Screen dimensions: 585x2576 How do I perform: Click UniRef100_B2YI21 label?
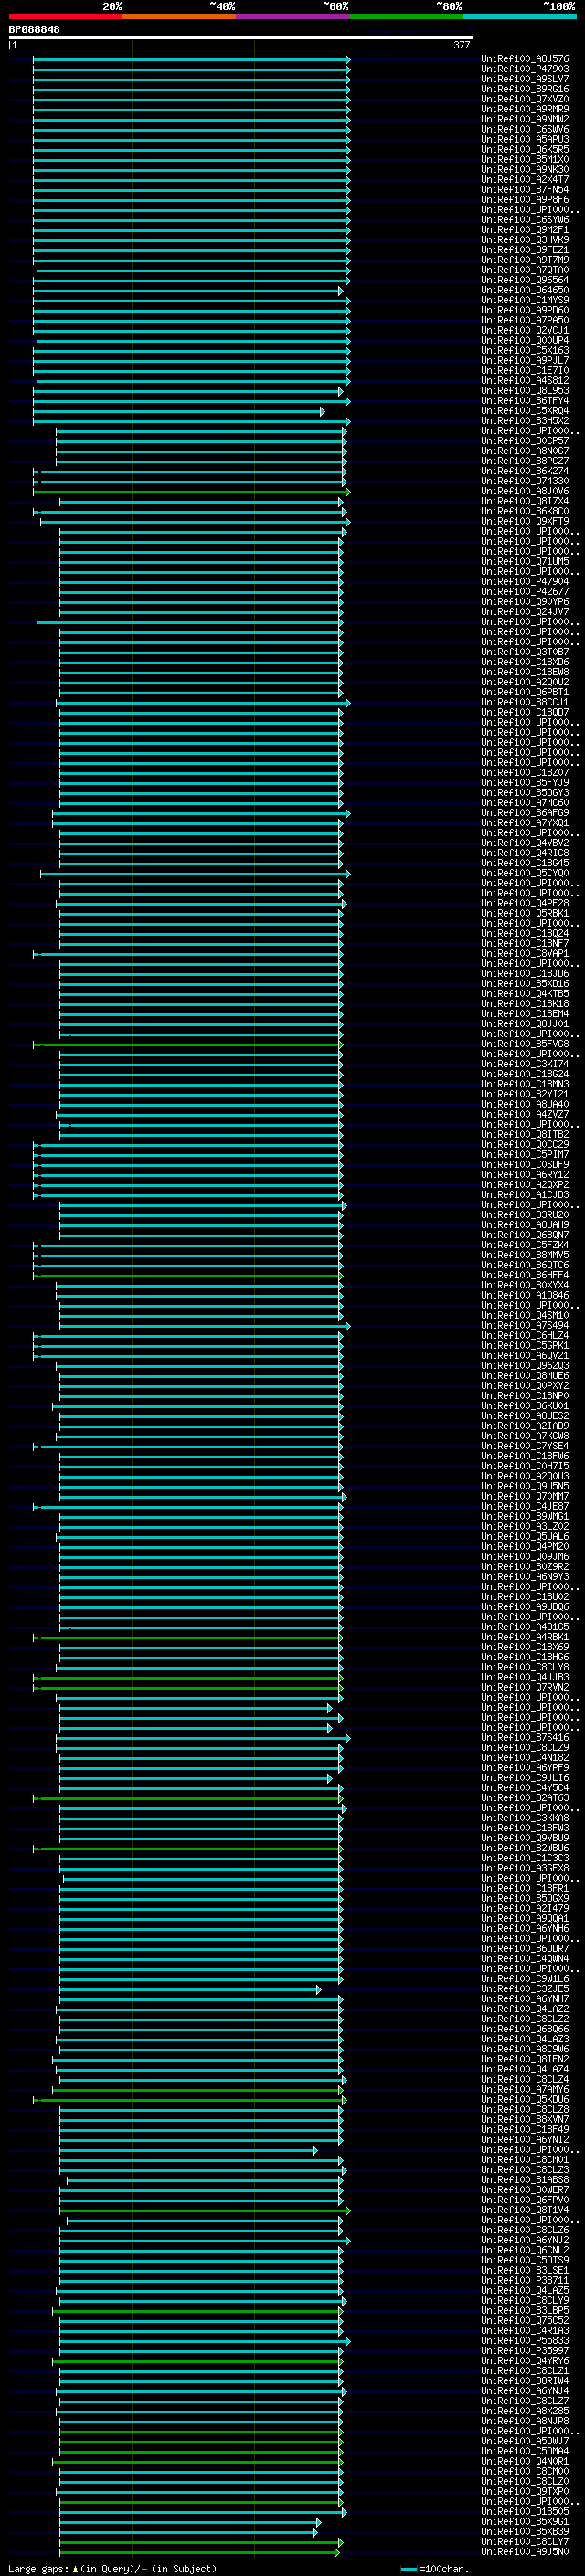point(525,1094)
